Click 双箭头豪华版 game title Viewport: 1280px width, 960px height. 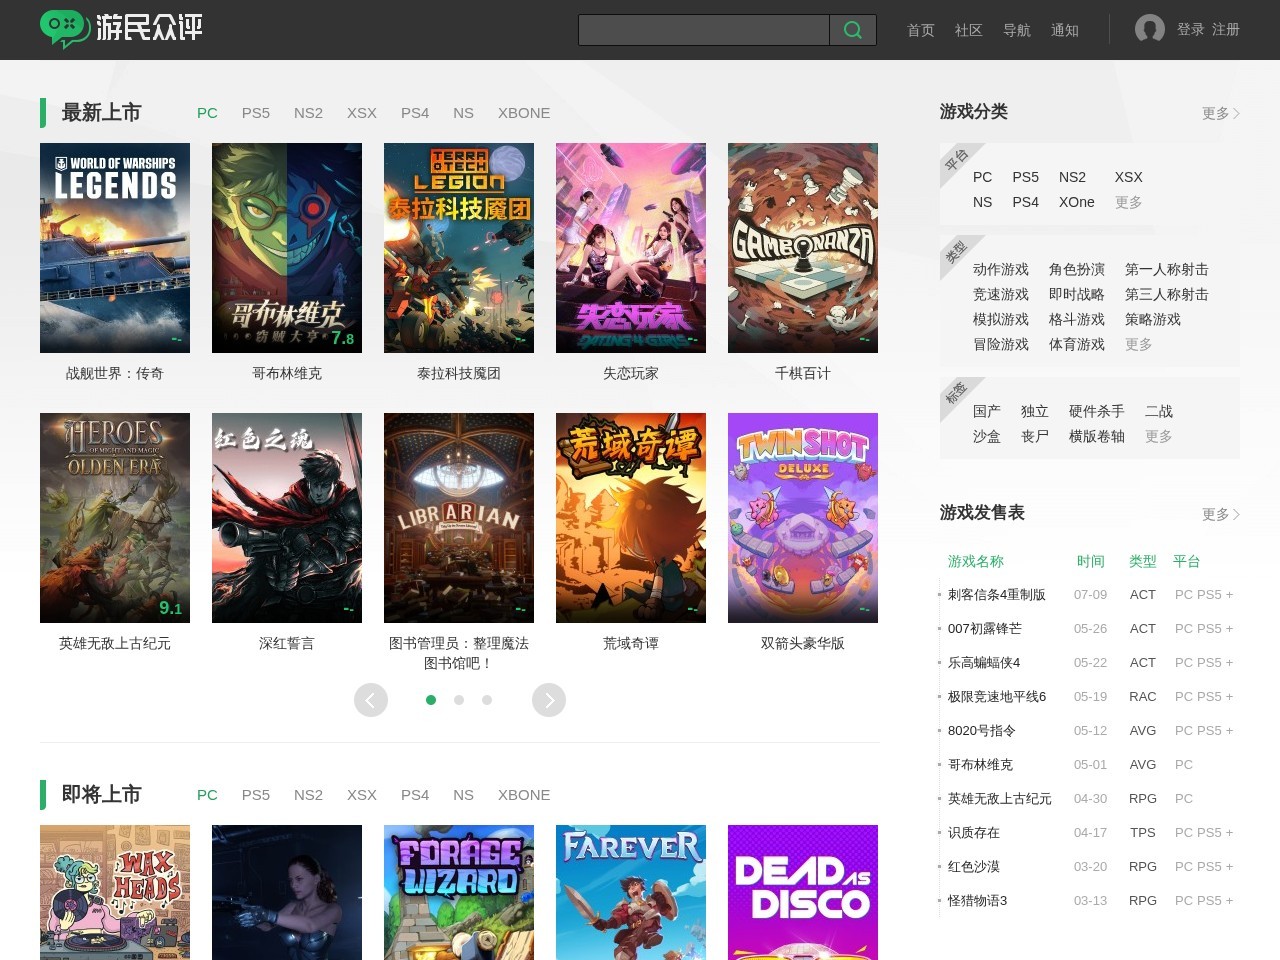click(x=803, y=643)
